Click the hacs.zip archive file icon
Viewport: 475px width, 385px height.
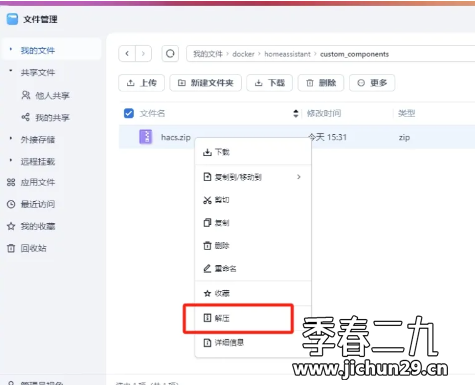(x=146, y=137)
